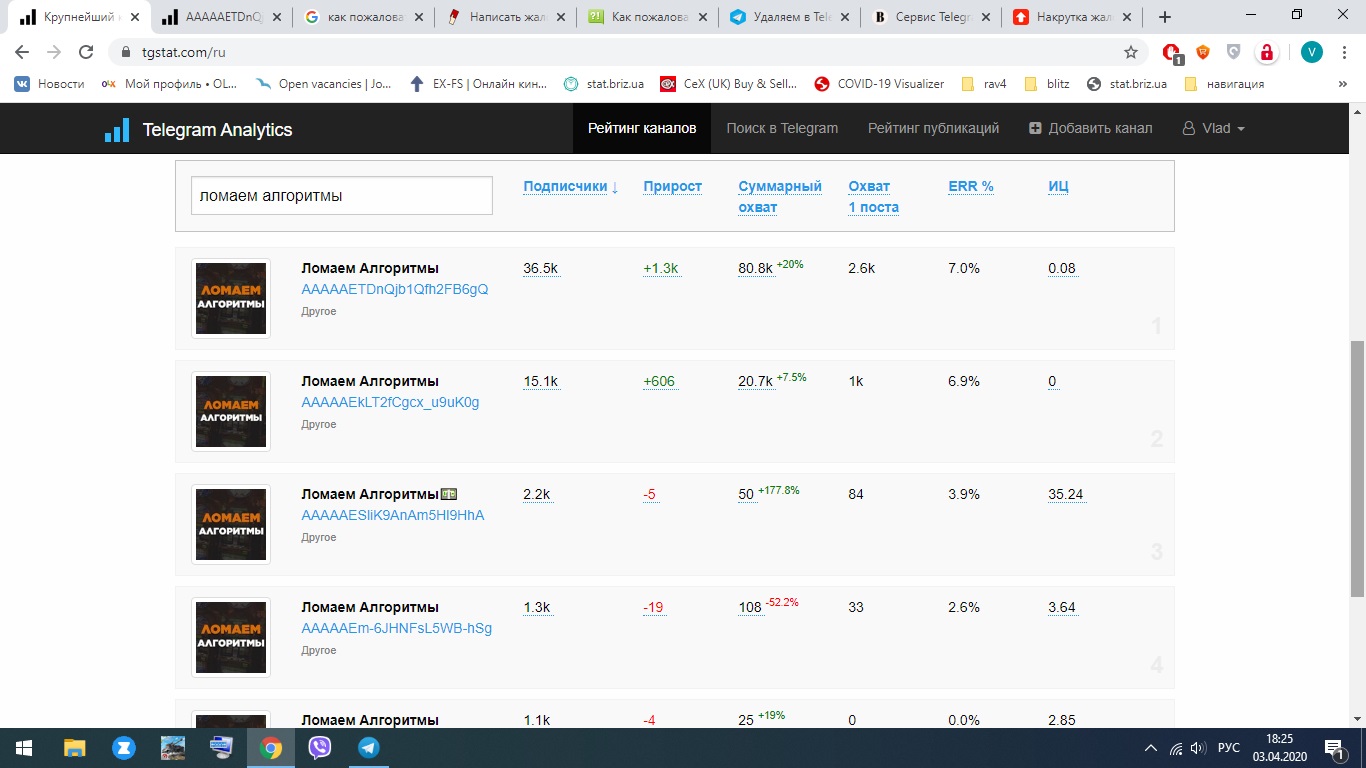Sort by ERR % column header
The height and width of the screenshot is (768, 1366).
pos(970,186)
